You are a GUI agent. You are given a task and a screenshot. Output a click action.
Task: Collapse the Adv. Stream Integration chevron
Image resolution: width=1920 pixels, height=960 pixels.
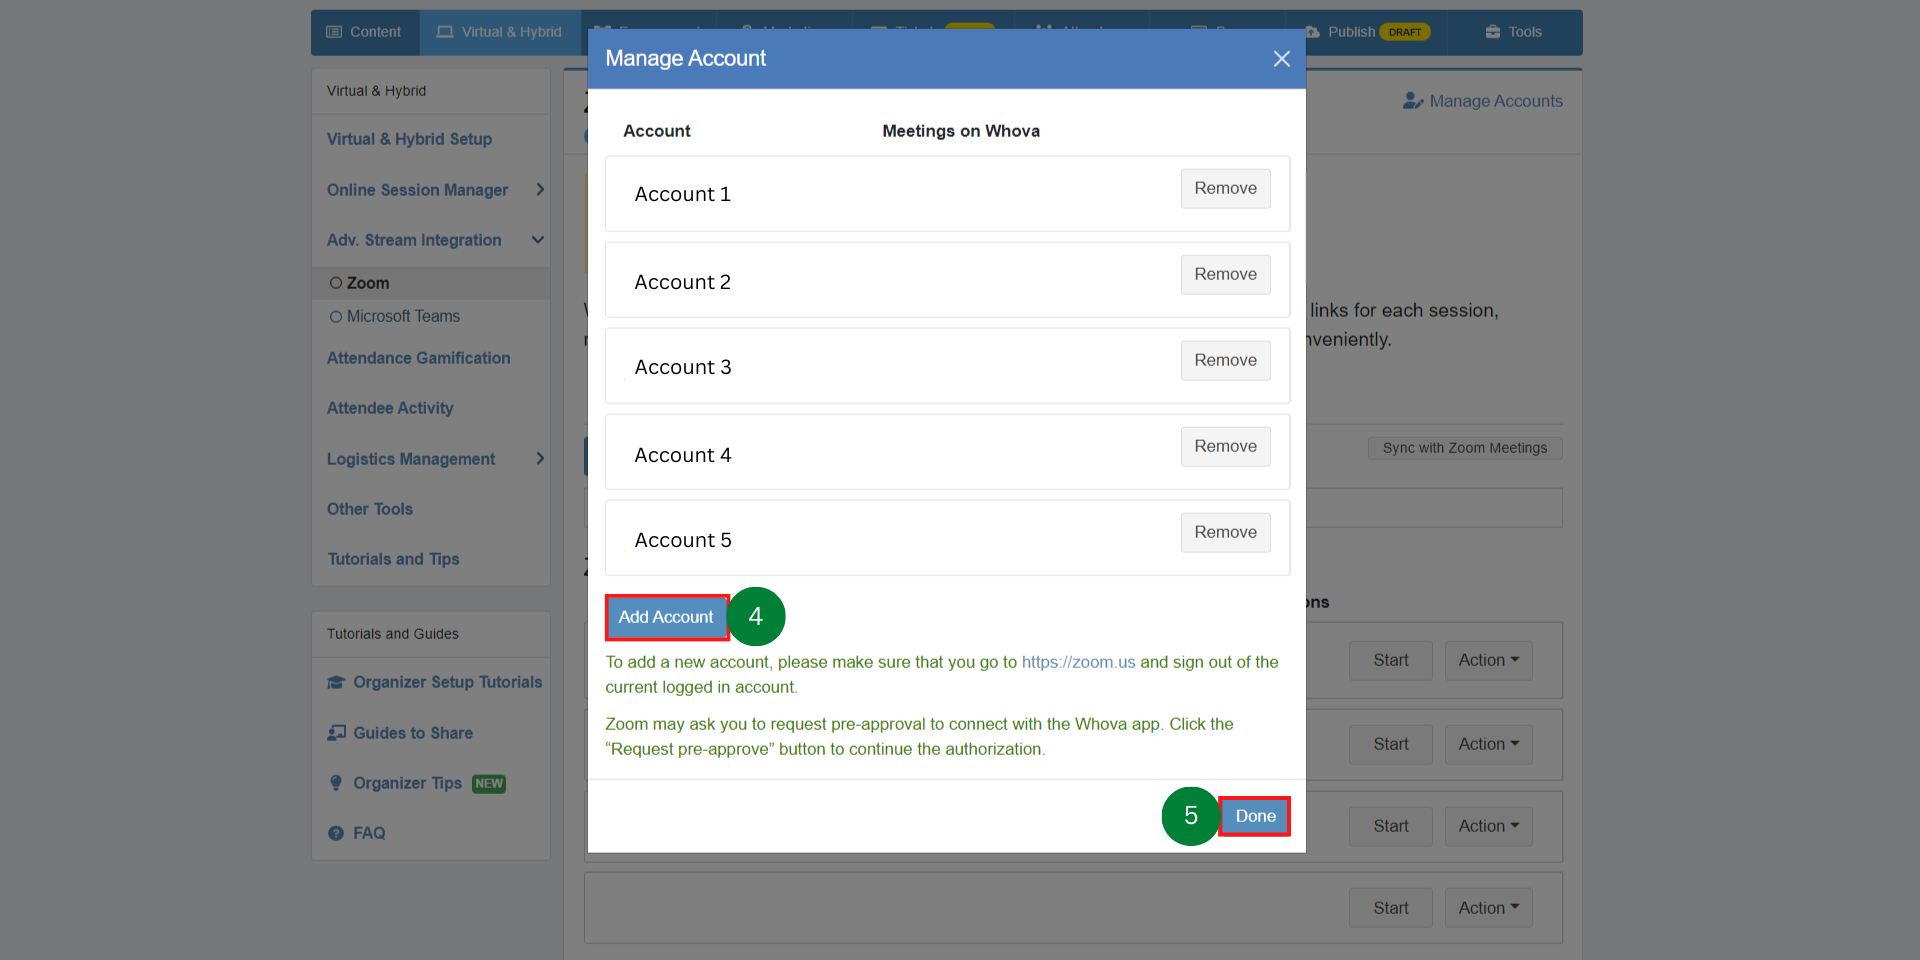point(538,240)
